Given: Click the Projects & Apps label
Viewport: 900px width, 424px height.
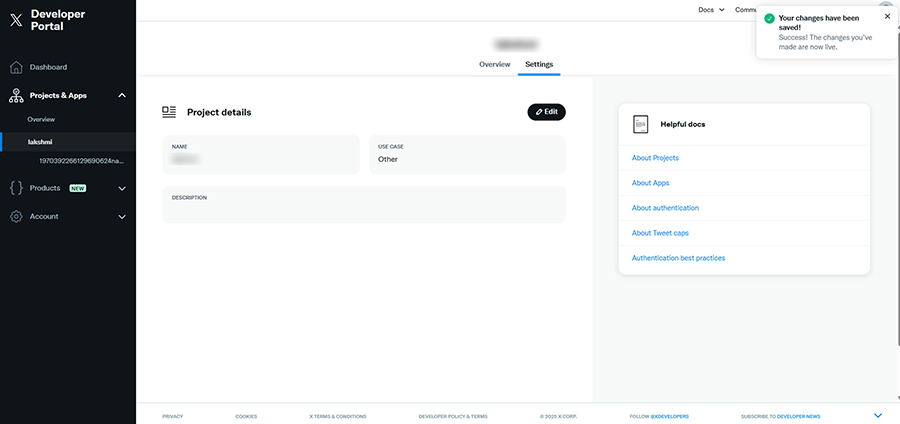Looking at the screenshot, I should (59, 96).
